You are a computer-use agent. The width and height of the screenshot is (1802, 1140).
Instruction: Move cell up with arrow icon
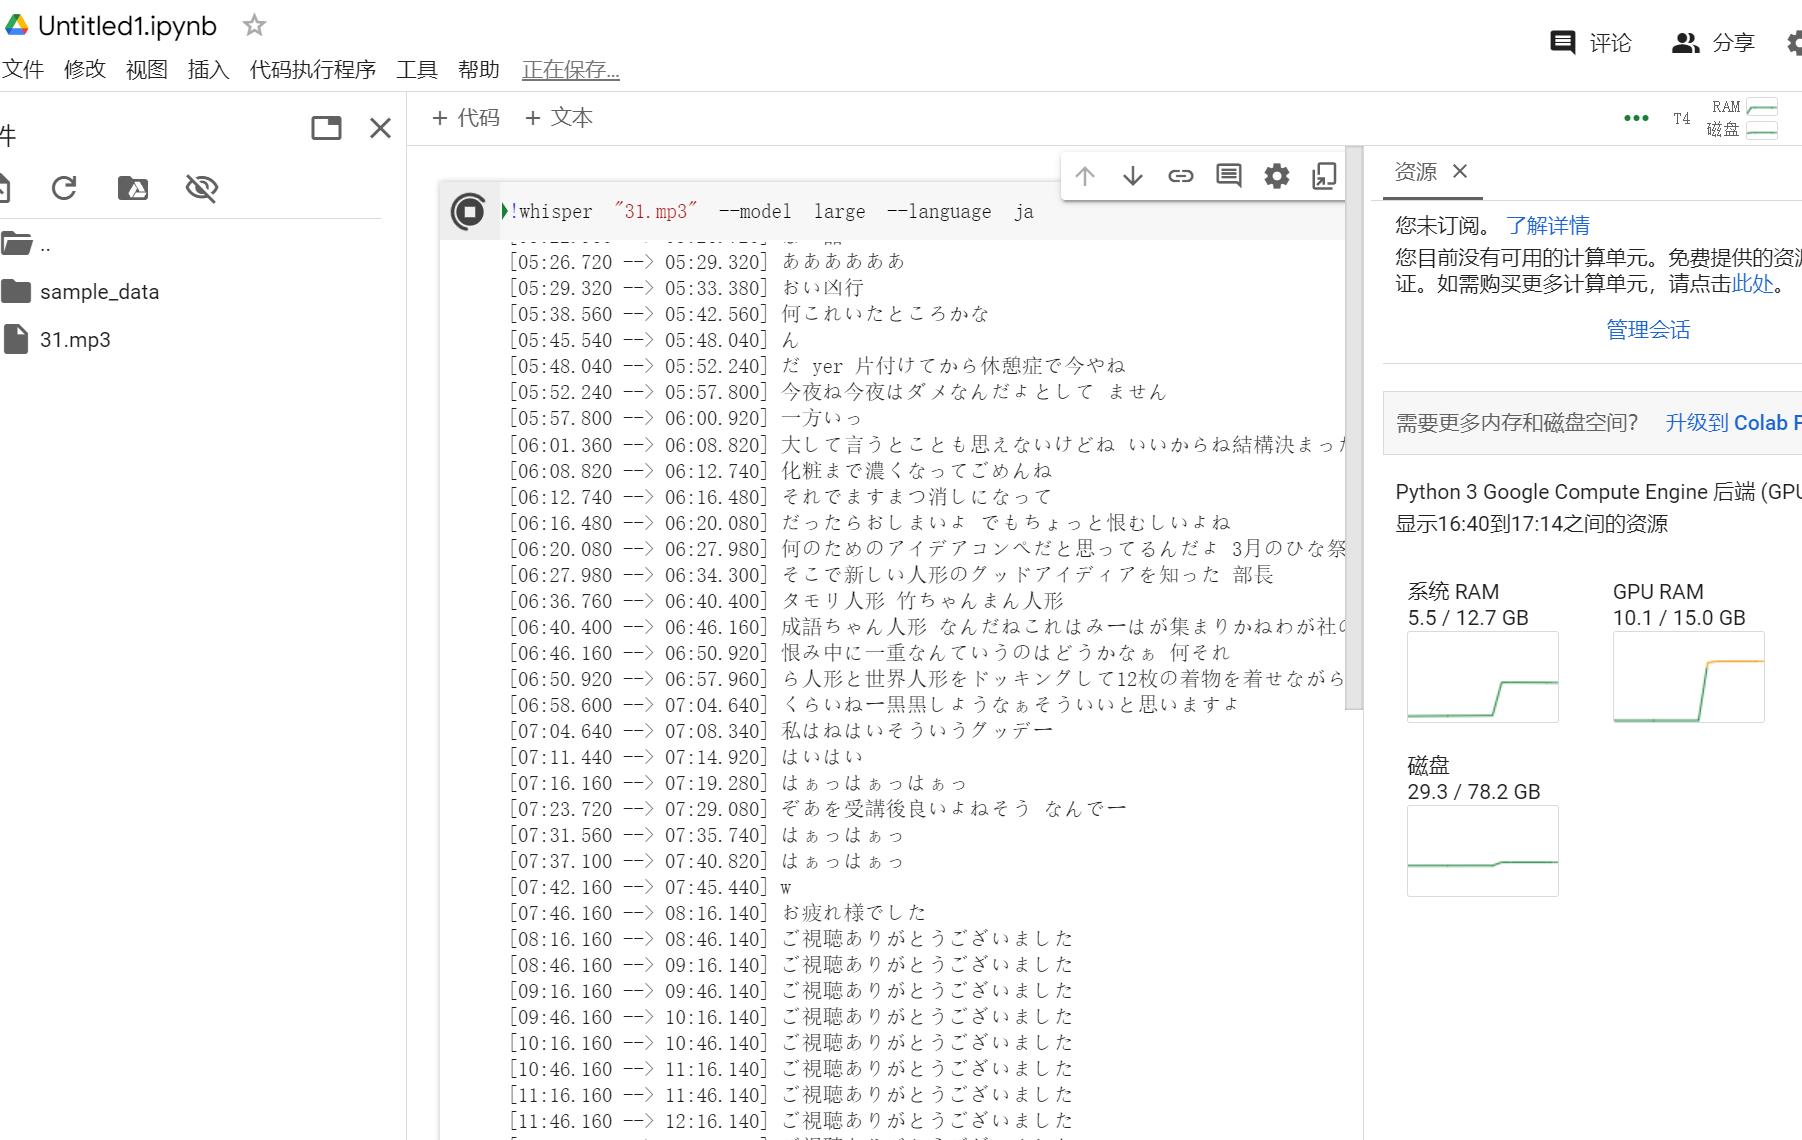pos(1085,177)
